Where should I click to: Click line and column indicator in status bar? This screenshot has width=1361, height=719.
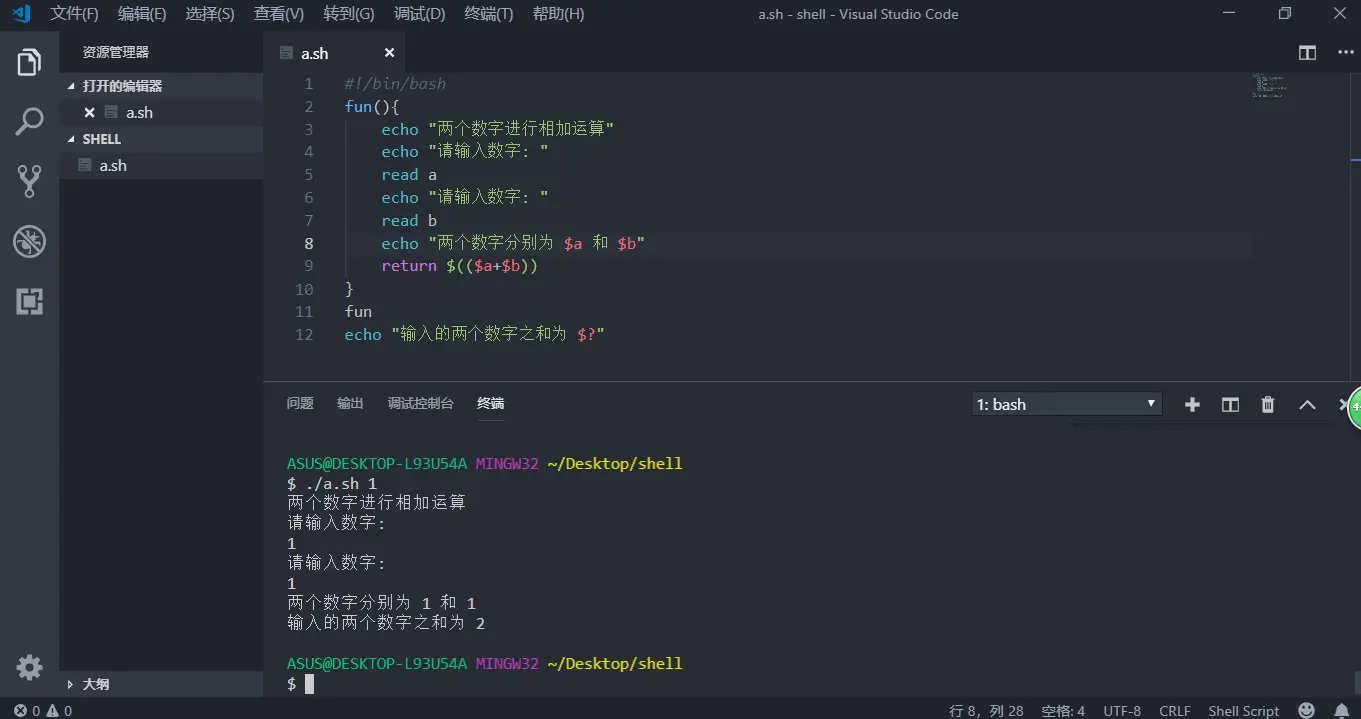point(986,710)
